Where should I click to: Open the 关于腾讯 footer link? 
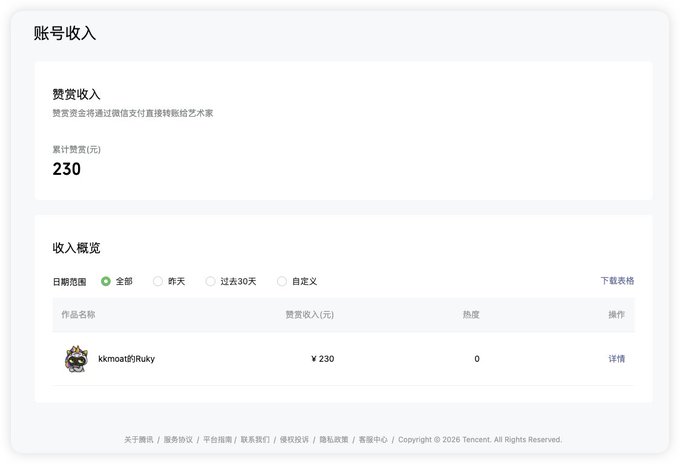pos(139,440)
